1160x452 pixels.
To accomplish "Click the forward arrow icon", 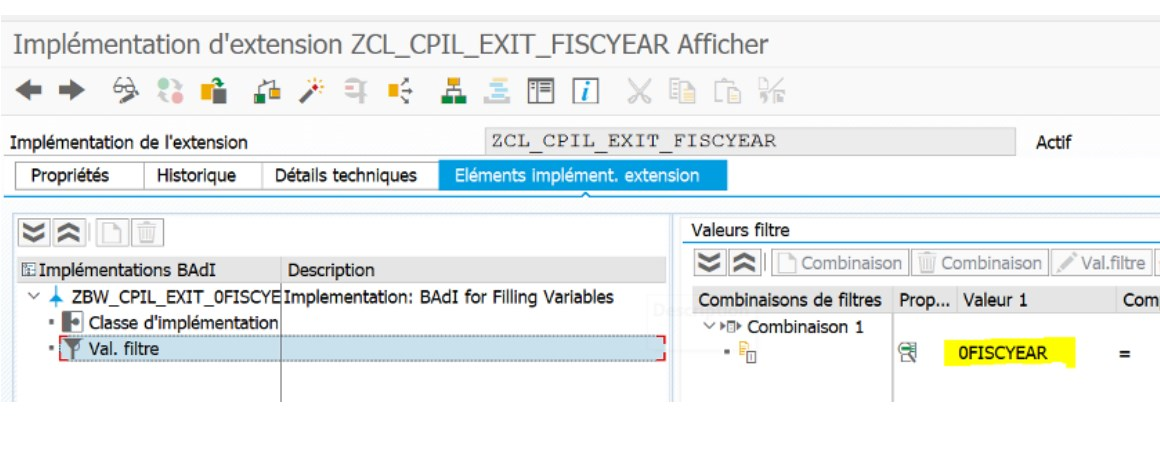I will click(72, 91).
